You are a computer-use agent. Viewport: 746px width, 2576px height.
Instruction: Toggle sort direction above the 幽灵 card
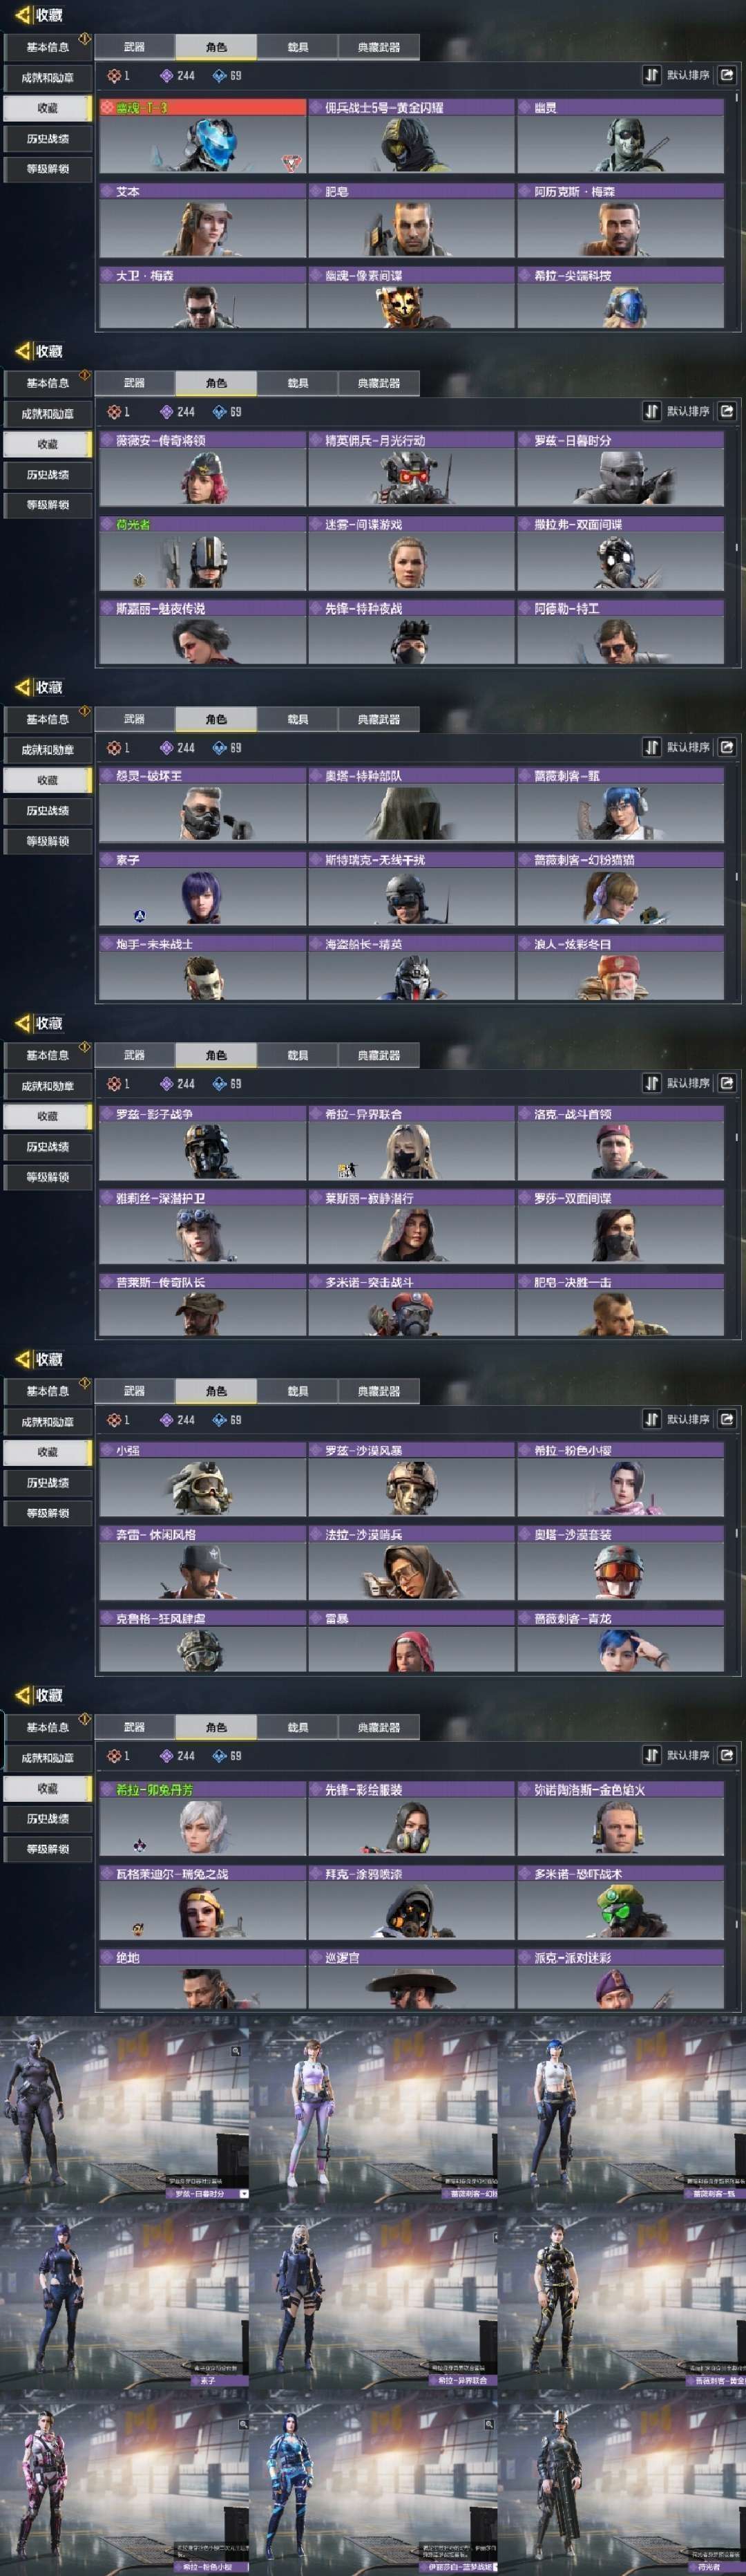tap(651, 75)
